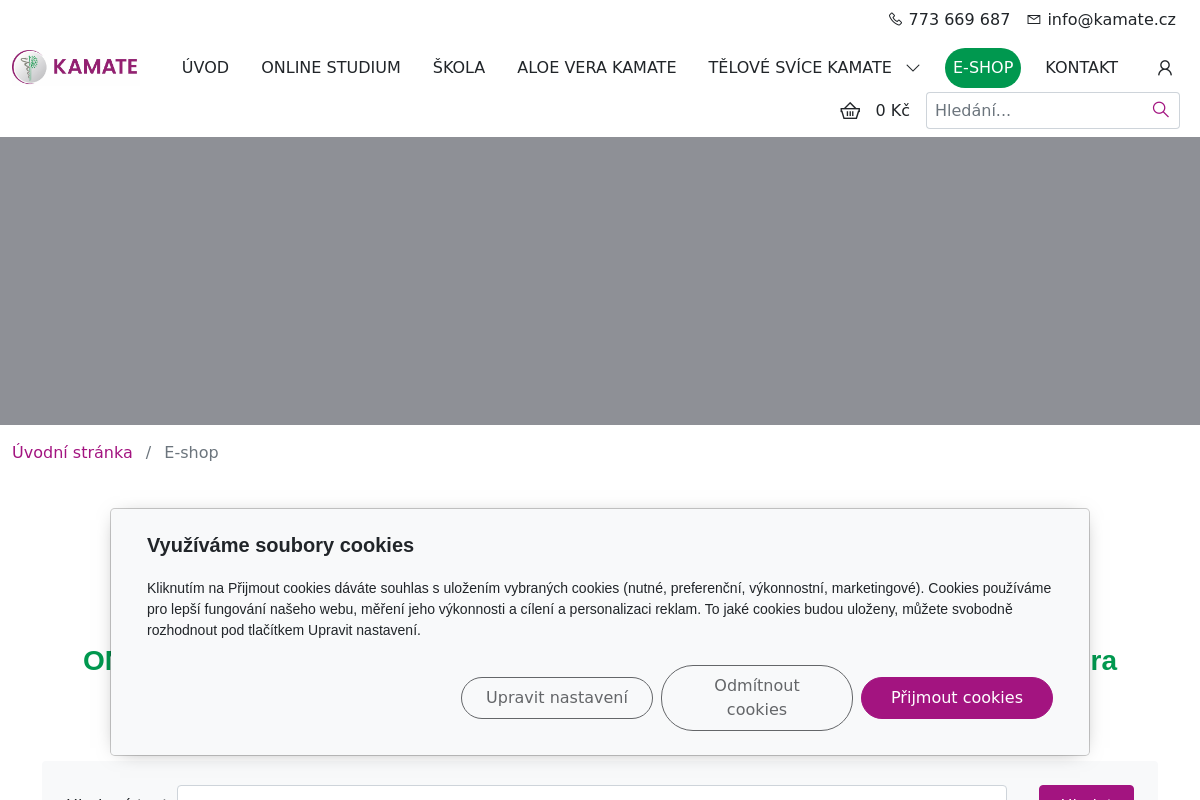Open the ŠKOLA menu item
The image size is (1200, 800).
pos(458,68)
